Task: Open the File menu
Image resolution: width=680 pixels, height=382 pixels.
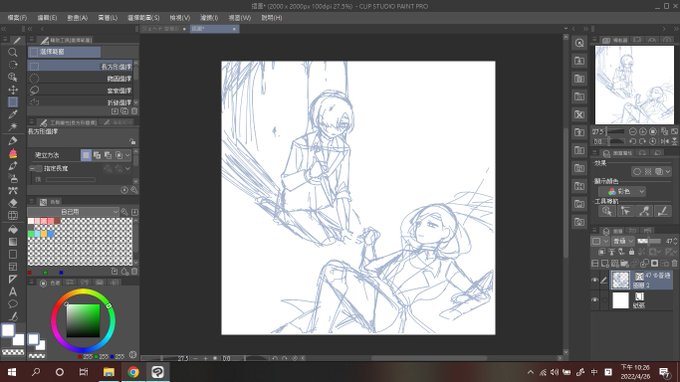Action: pyautogui.click(x=17, y=18)
